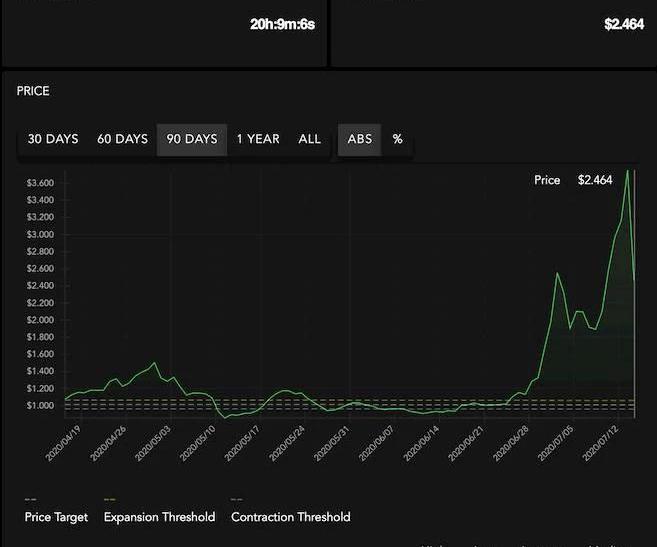Click the Price Target dashed line swatch
The width and height of the screenshot is (657, 547).
[x=30, y=499]
